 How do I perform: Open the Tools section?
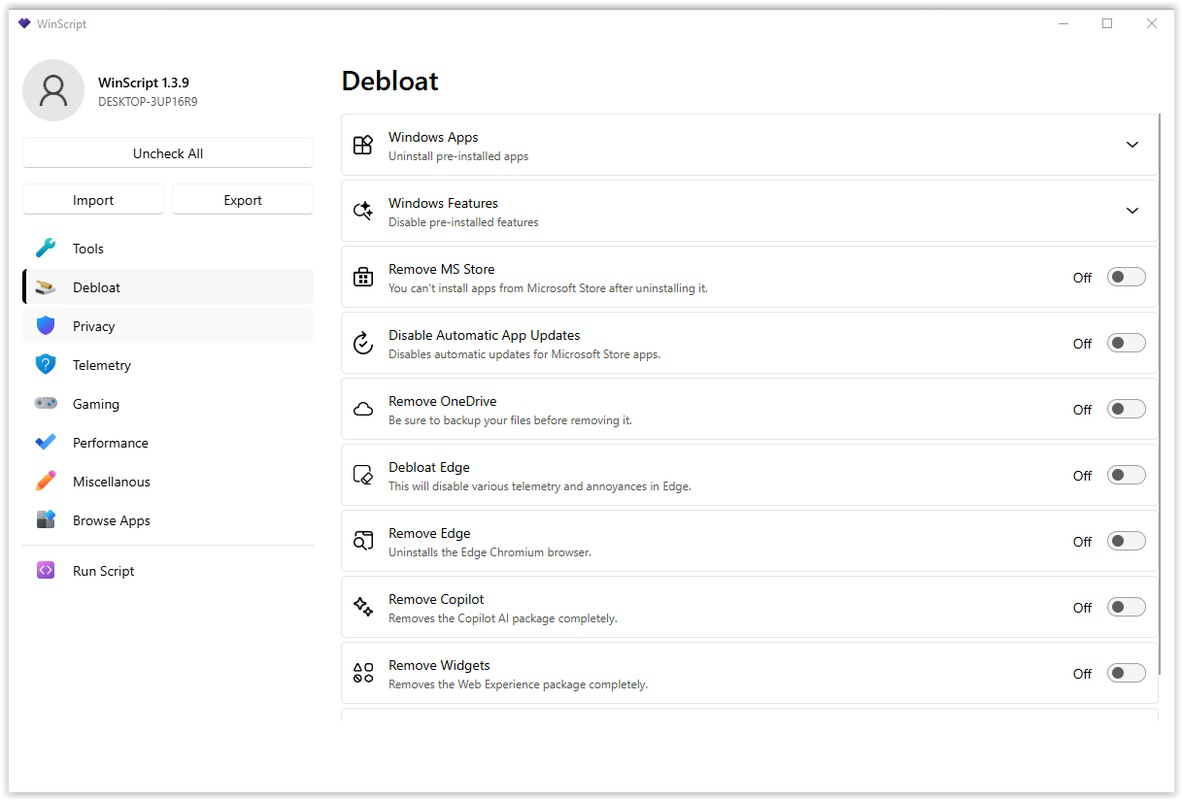point(168,248)
